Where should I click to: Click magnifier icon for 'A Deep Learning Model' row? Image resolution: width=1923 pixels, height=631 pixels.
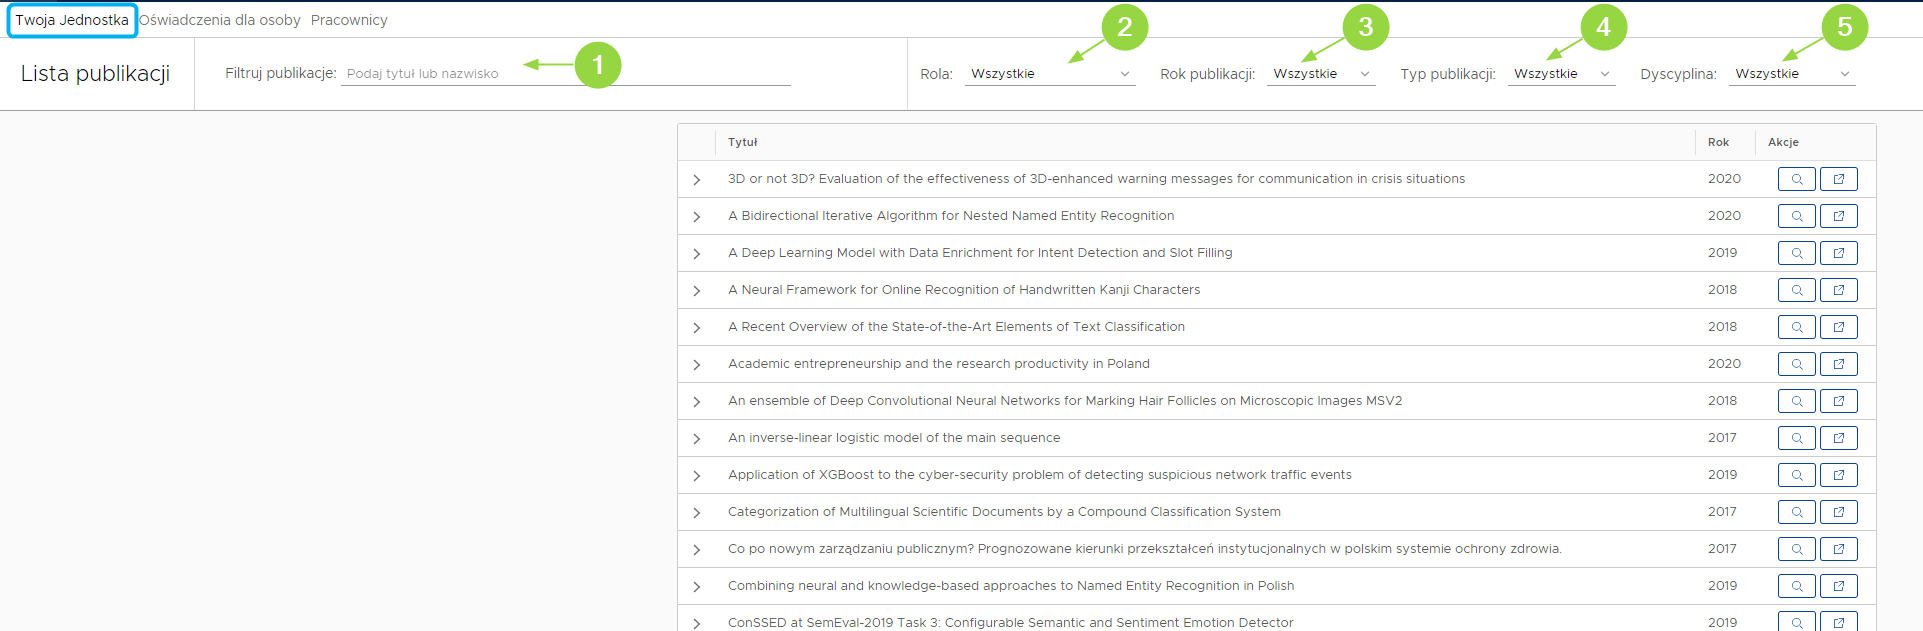(1796, 253)
